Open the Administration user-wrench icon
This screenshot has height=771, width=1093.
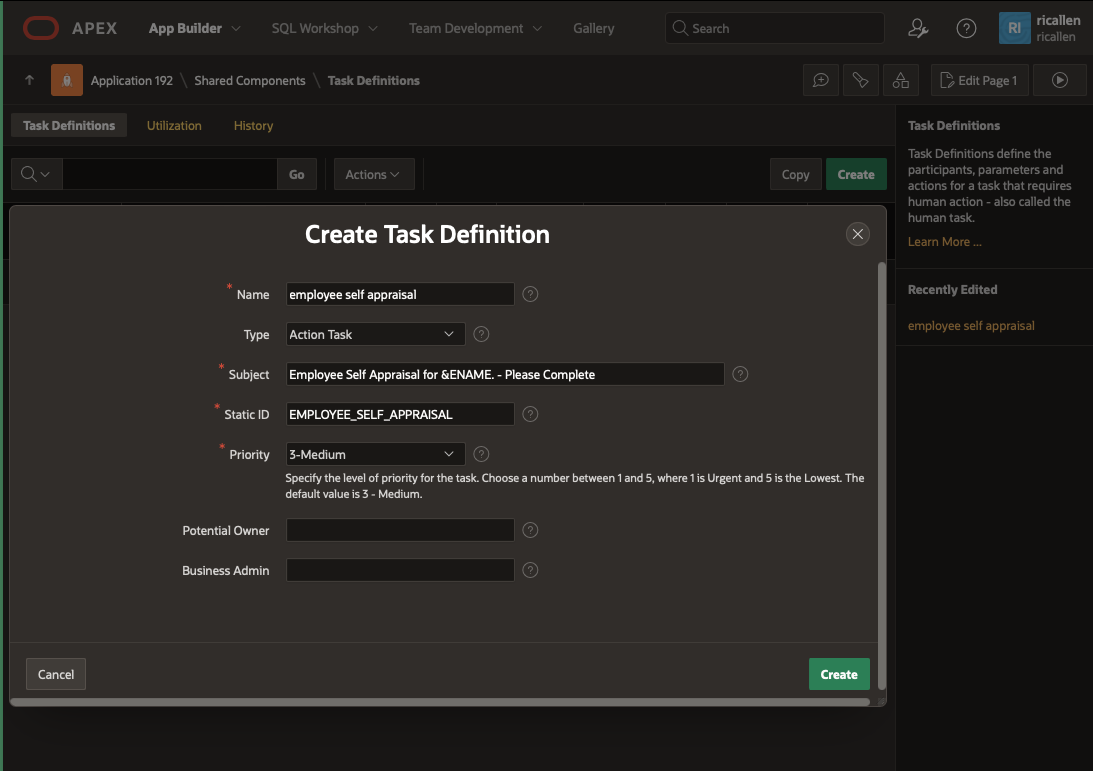(918, 28)
